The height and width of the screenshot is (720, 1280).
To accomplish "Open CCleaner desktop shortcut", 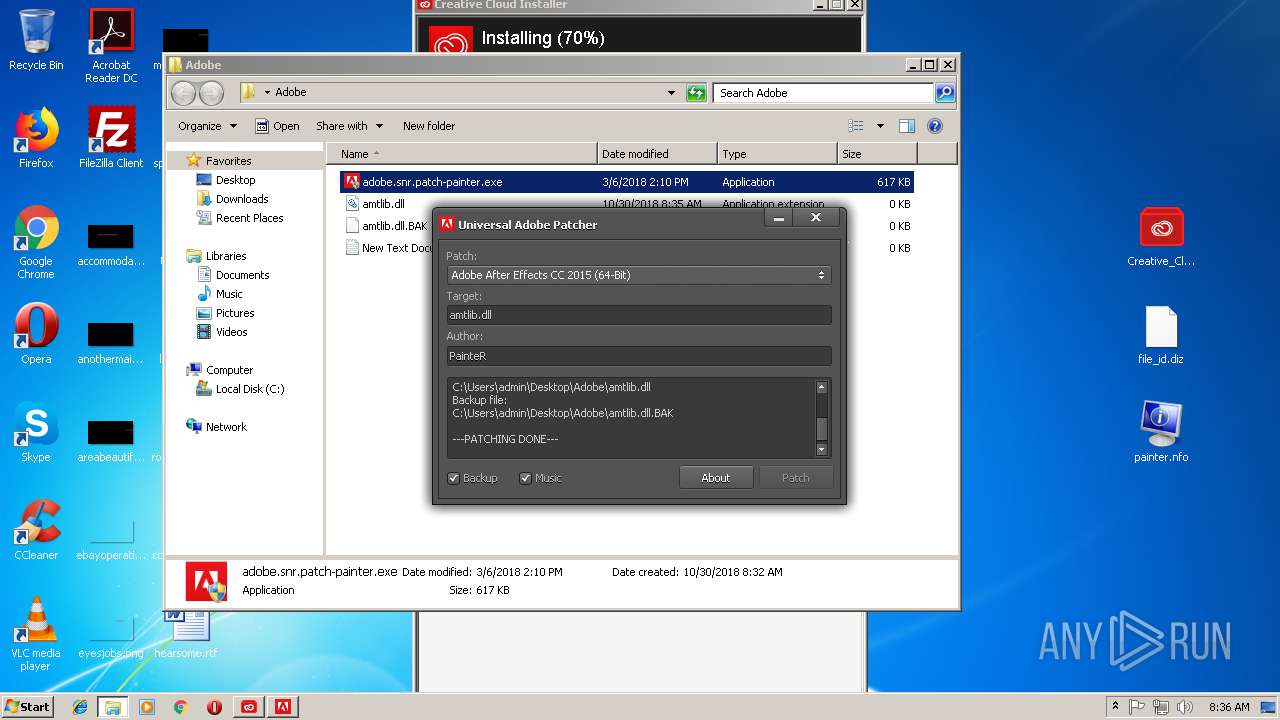I will tap(36, 530).
